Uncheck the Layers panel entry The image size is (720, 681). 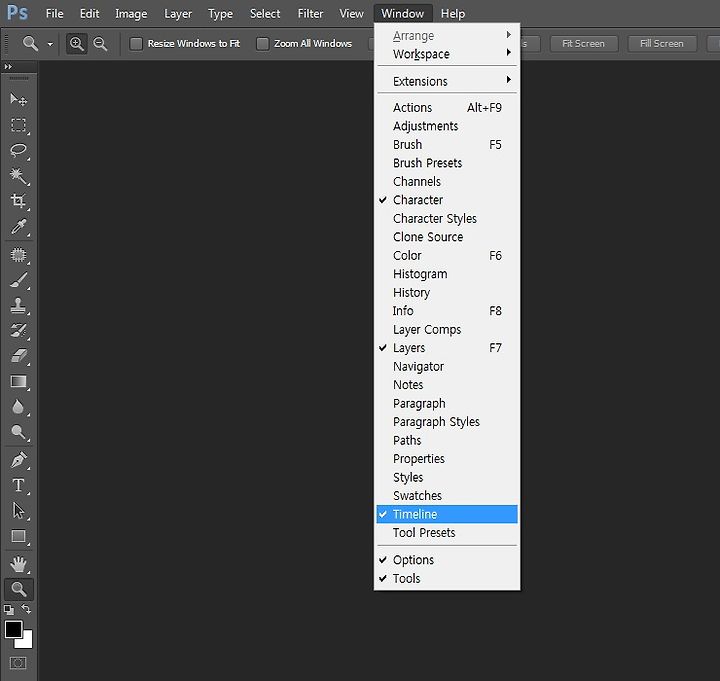tap(447, 348)
